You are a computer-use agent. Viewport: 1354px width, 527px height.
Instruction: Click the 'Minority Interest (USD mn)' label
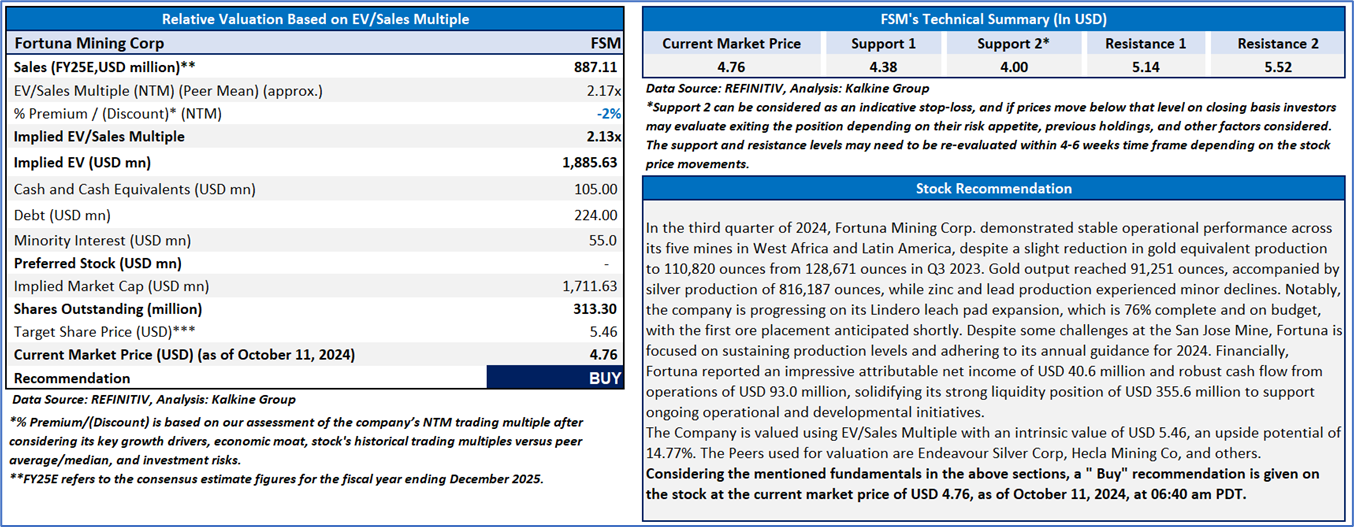pyautogui.click(x=102, y=240)
